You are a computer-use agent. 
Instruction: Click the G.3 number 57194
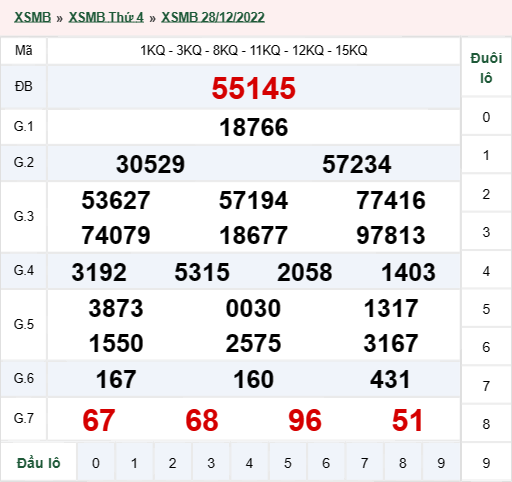(x=253, y=200)
